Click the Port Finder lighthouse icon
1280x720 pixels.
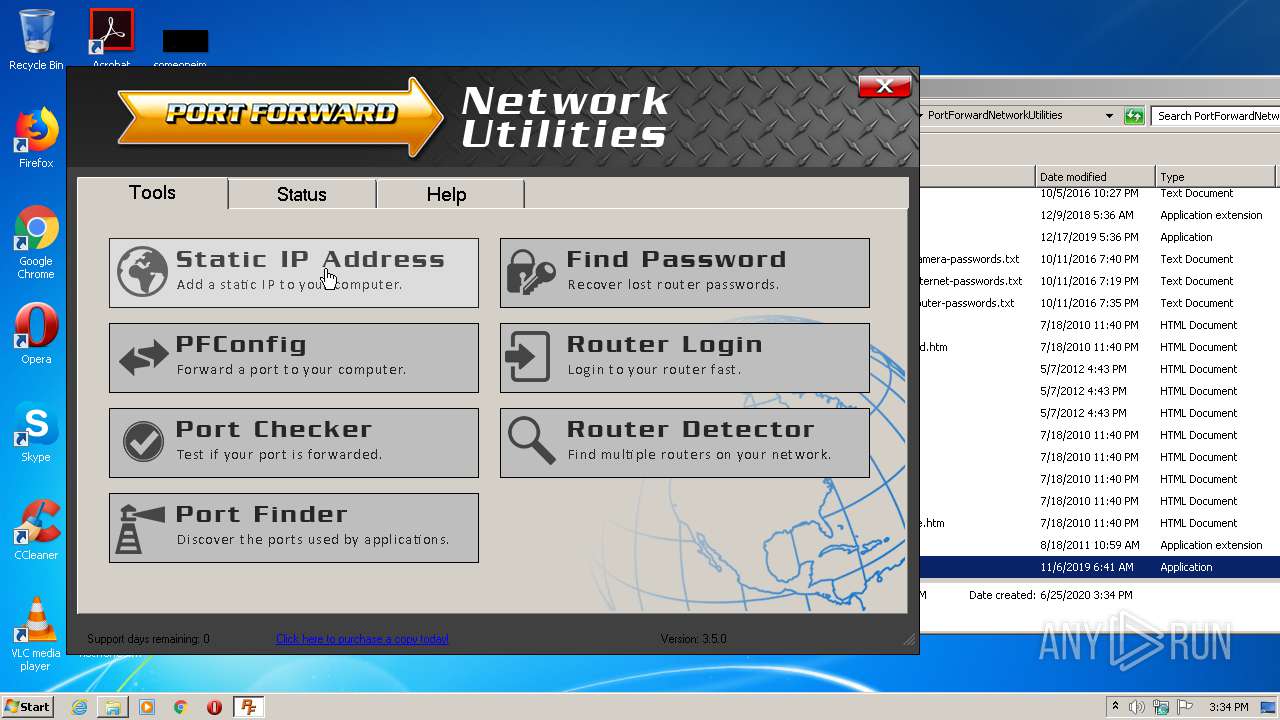[141, 528]
